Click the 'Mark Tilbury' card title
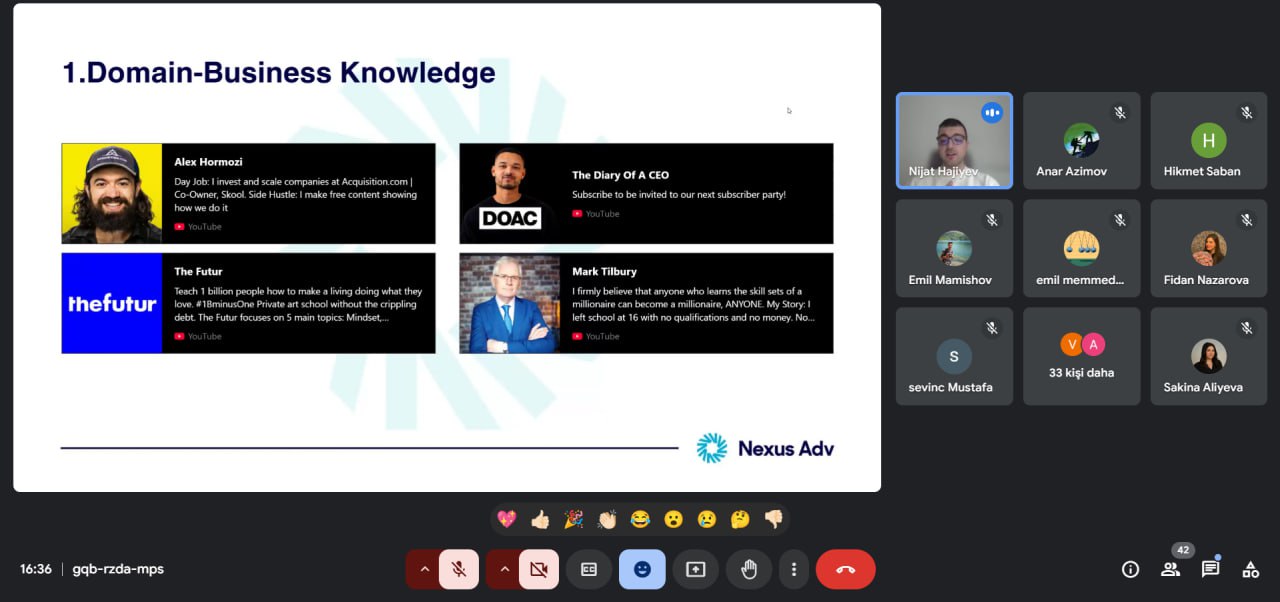The width and height of the screenshot is (1280, 602). (604, 272)
